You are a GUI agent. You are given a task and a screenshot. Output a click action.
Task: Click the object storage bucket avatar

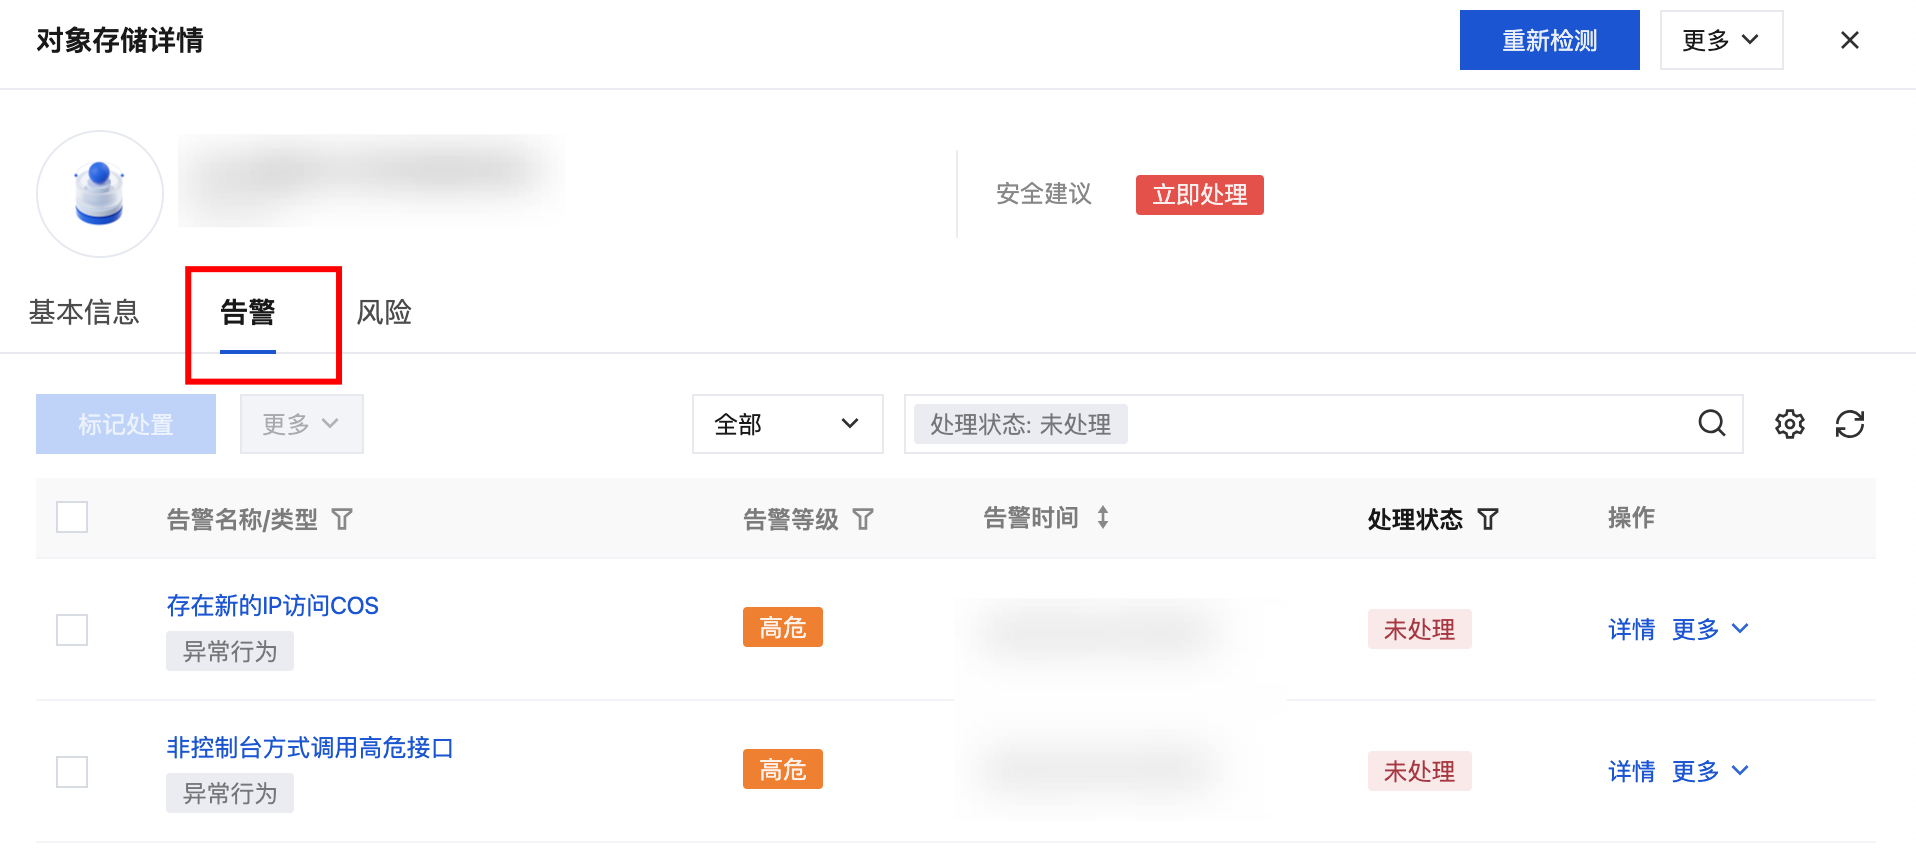[x=100, y=194]
